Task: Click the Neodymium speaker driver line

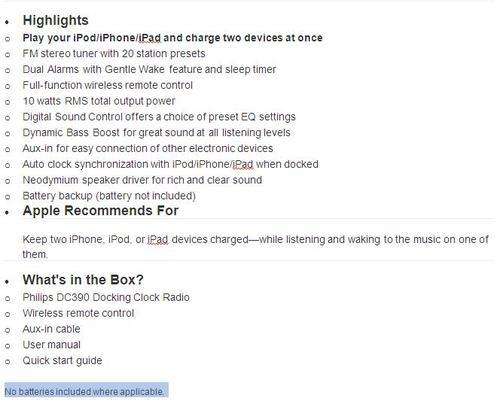Action: tap(142, 180)
